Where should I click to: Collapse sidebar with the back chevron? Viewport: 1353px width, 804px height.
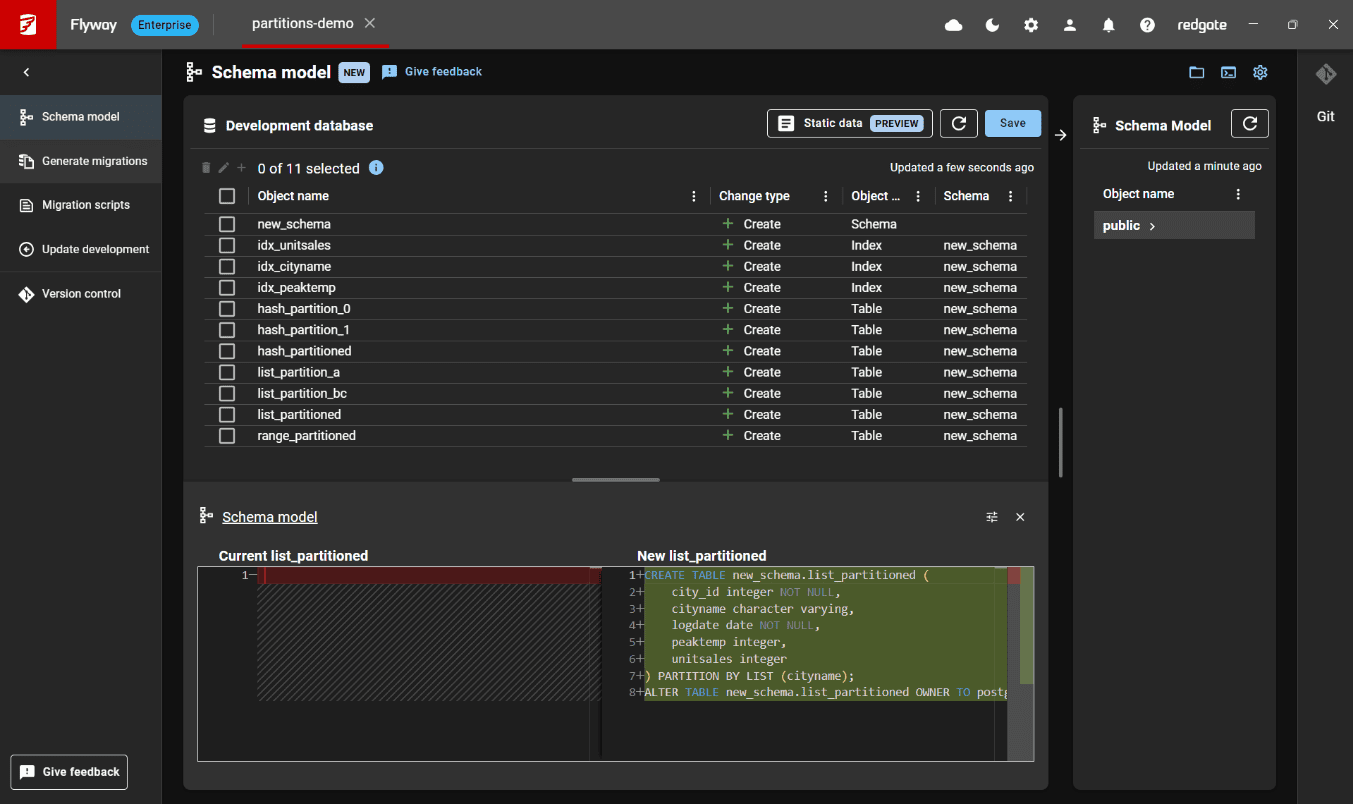tap(26, 72)
